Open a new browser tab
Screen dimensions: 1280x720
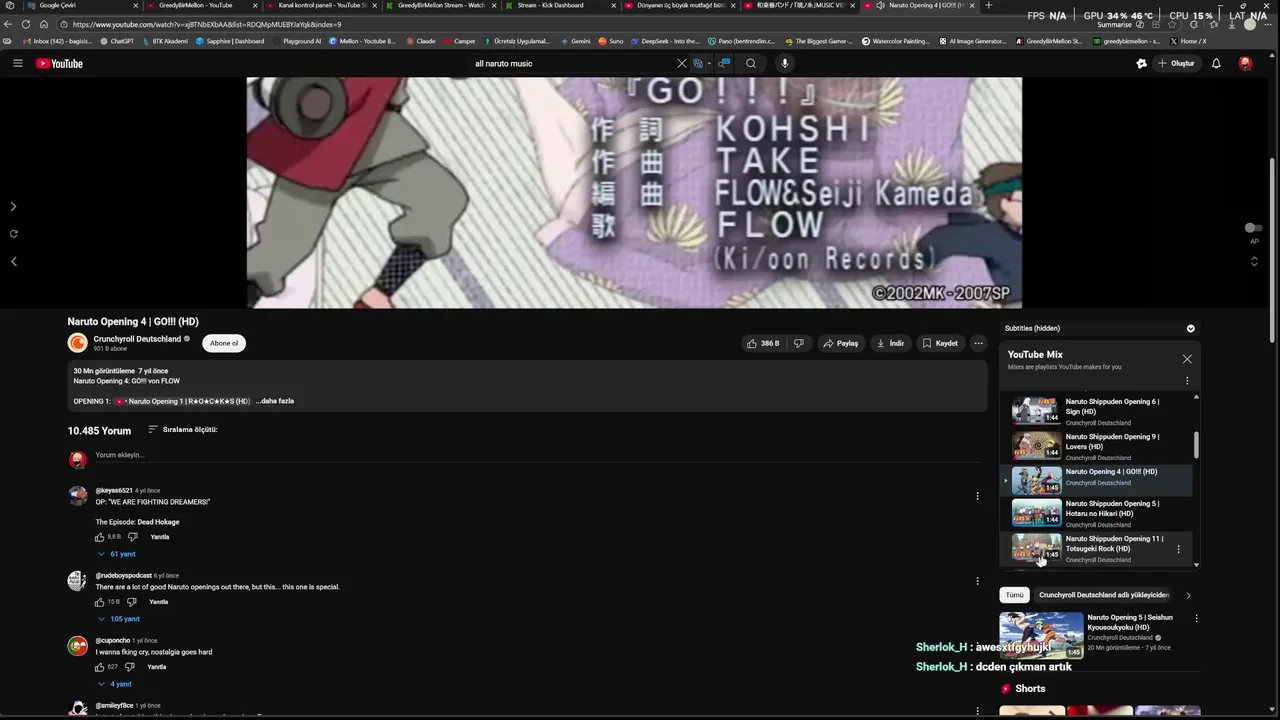(989, 5)
